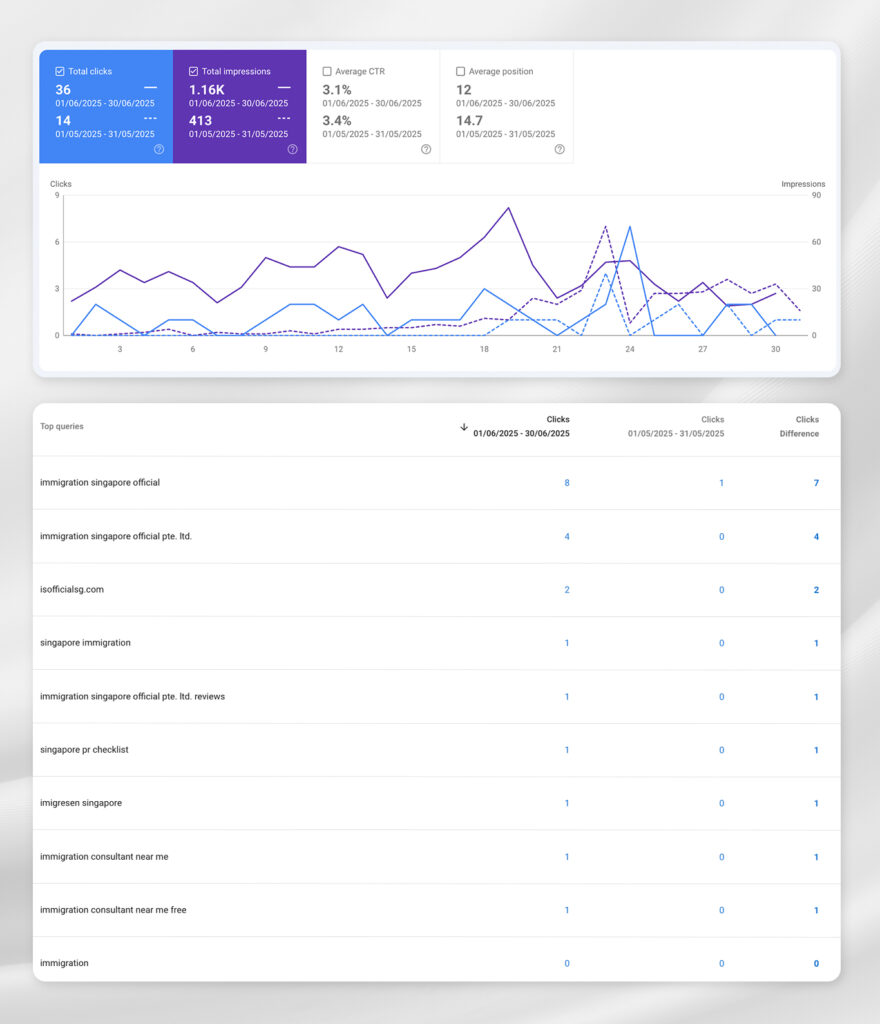The height and width of the screenshot is (1024, 880).
Task: Click the "immigration singapore official pte. ltd. reviews" query
Action: pos(132,696)
